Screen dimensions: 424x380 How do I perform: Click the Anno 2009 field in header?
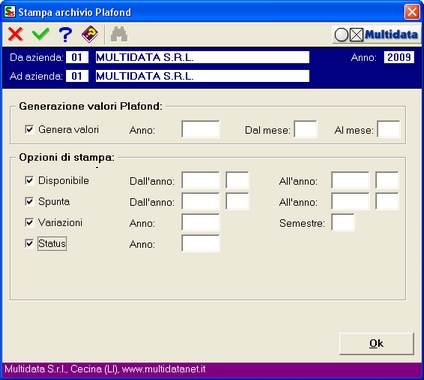click(x=399, y=57)
